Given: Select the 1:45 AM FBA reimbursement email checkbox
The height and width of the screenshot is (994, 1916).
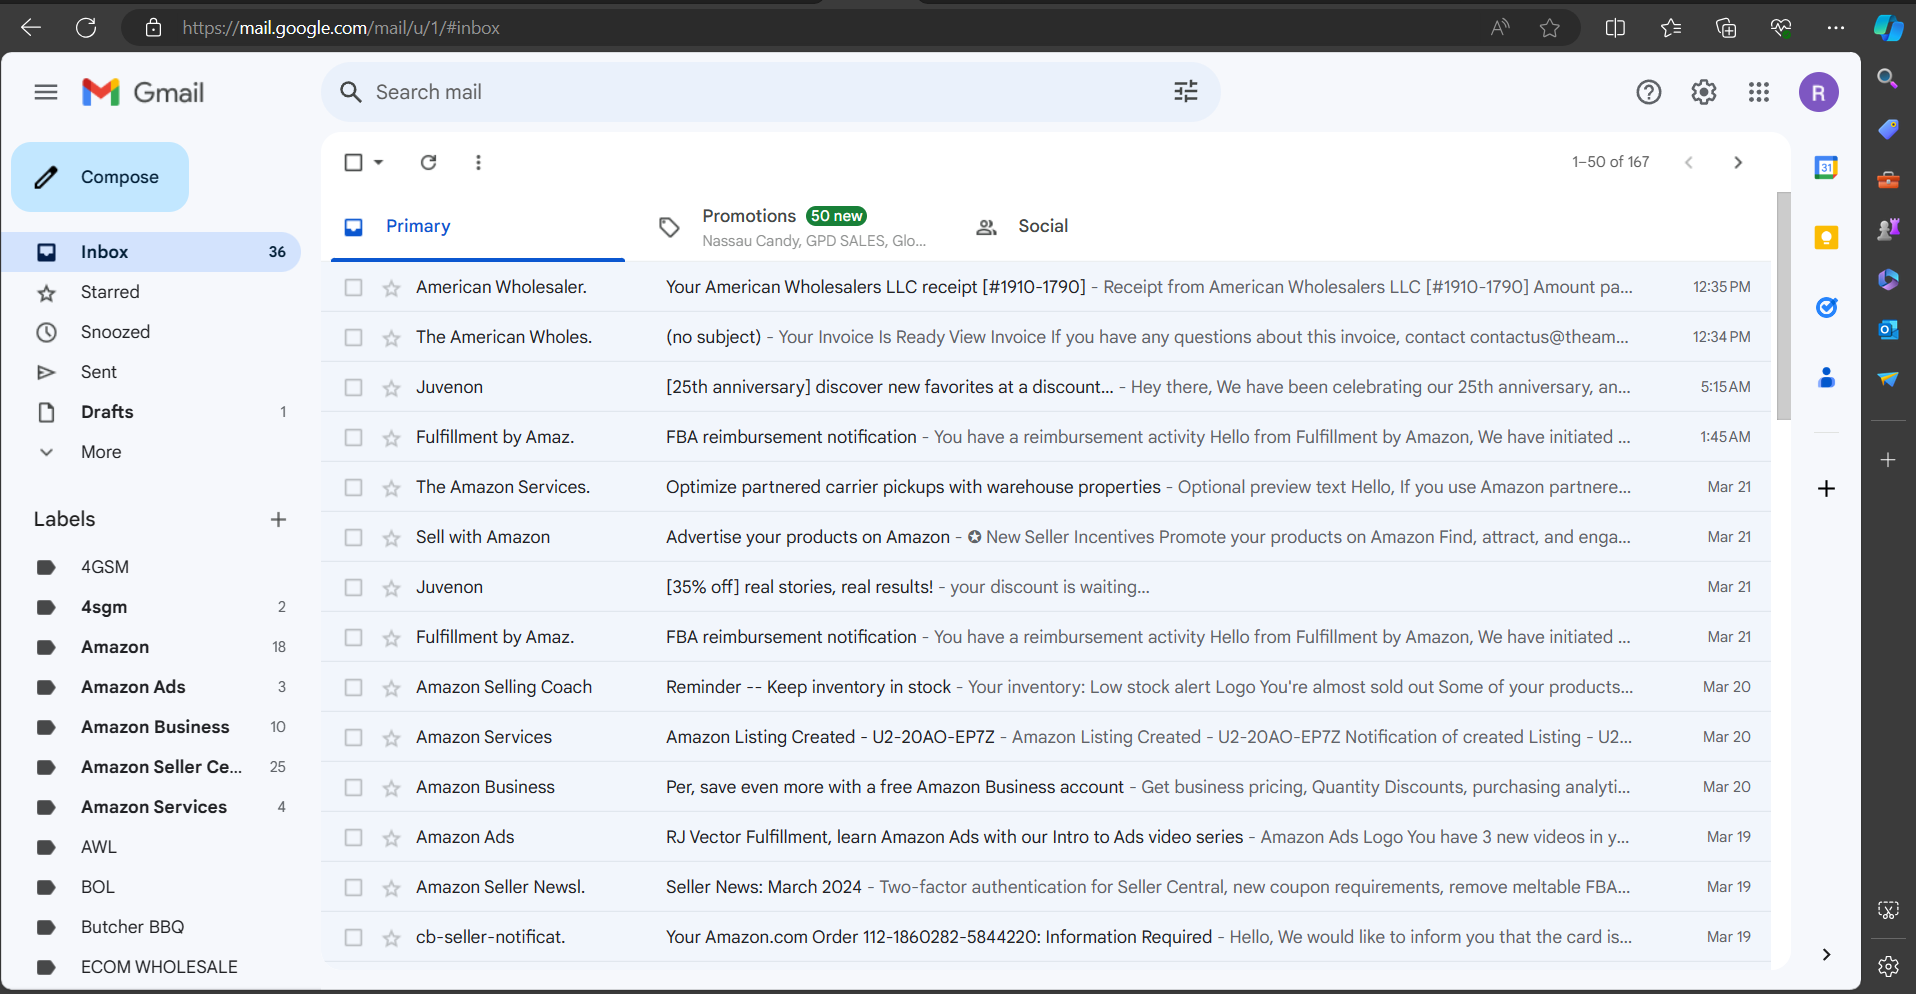Looking at the screenshot, I should (x=354, y=438).
